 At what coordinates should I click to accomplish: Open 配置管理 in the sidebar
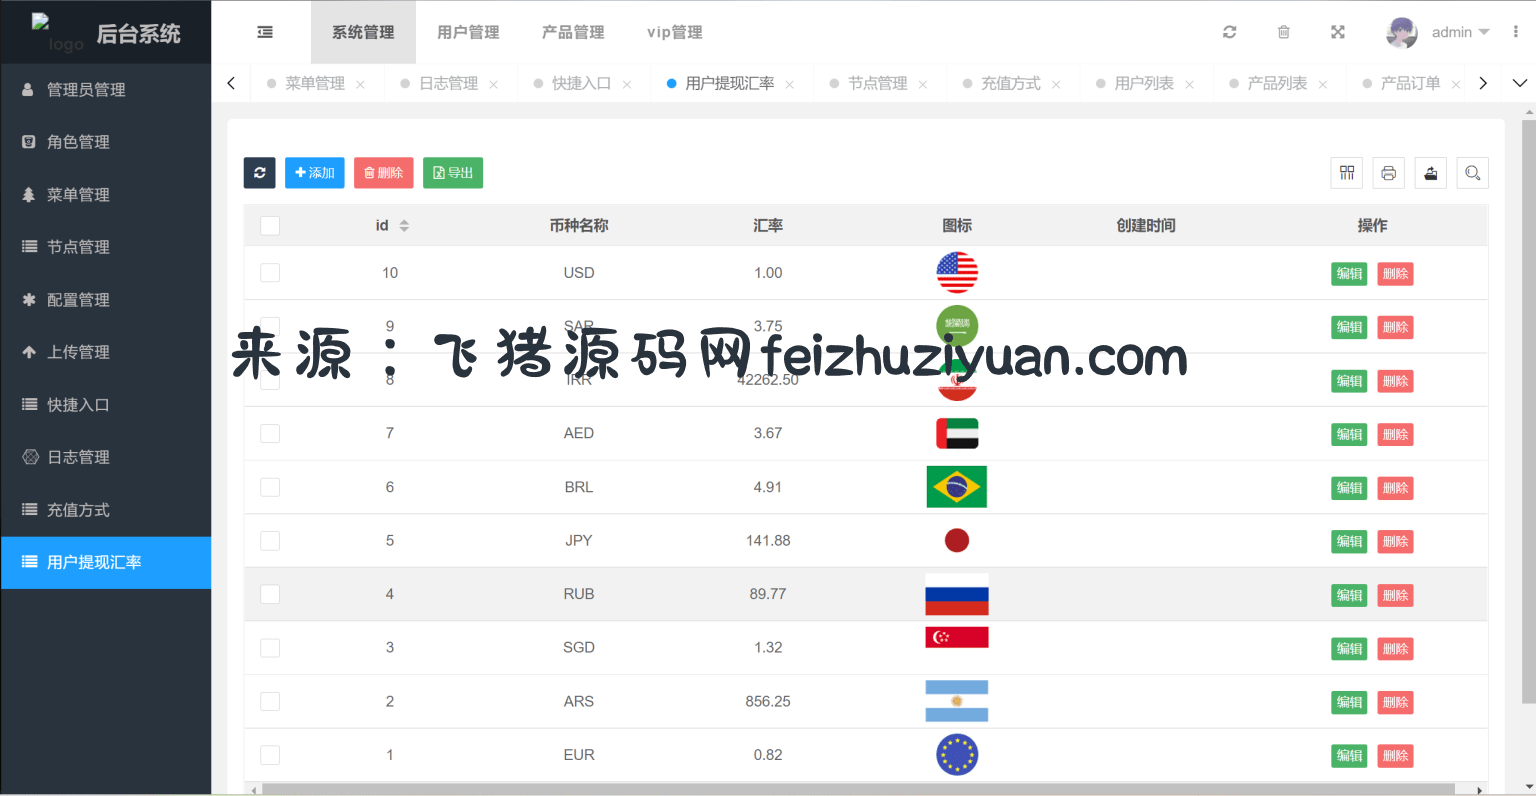[78, 300]
